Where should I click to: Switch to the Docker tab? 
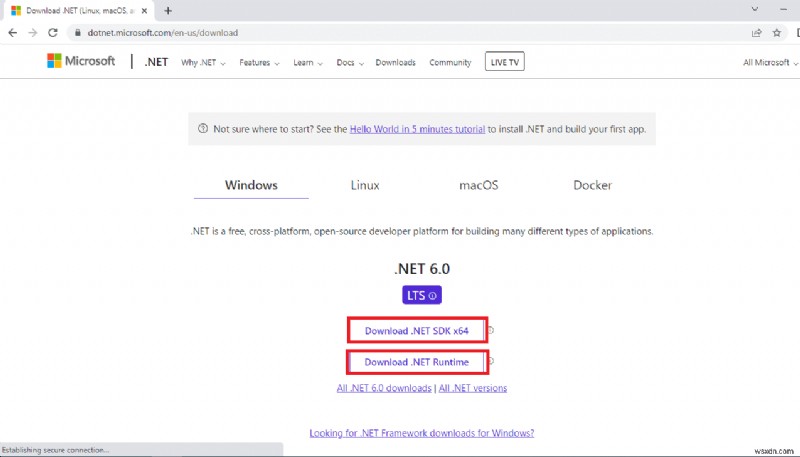[592, 185]
